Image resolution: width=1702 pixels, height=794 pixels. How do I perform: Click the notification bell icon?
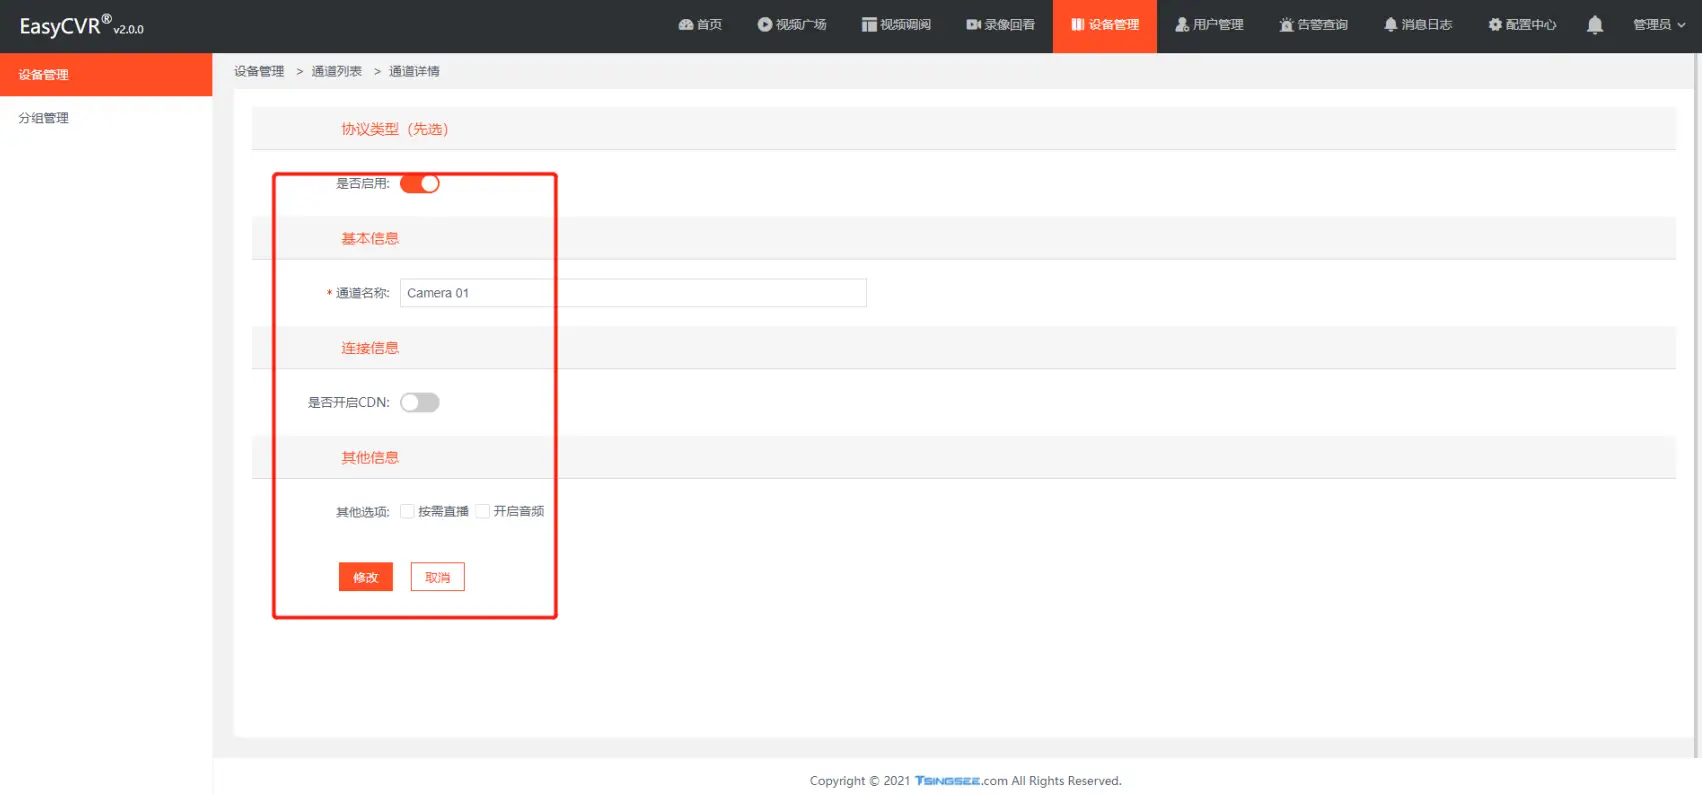[1595, 25]
